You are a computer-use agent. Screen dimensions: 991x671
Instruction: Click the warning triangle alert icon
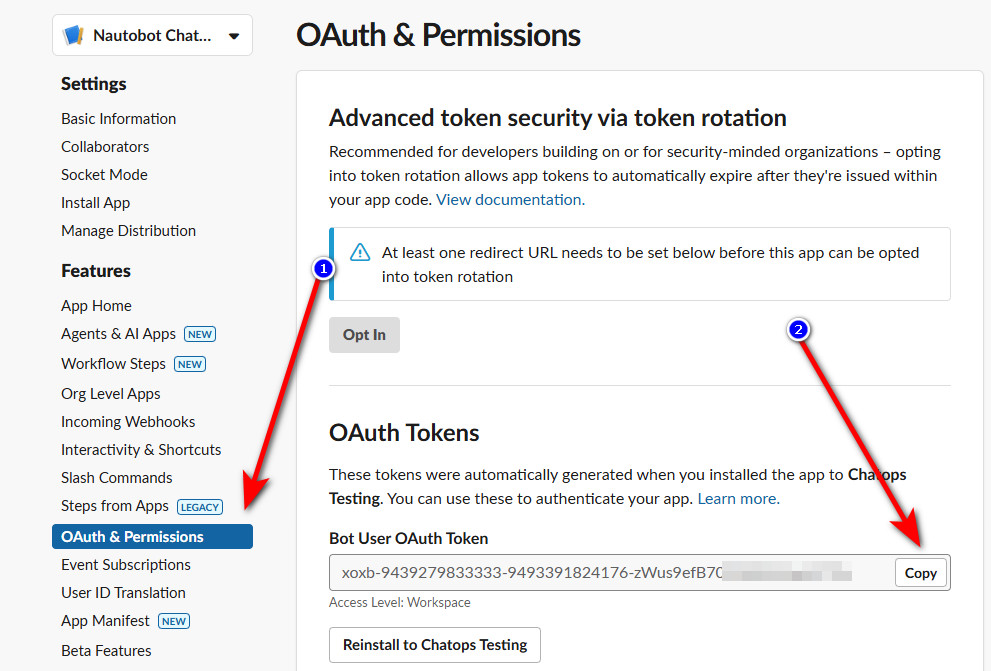[360, 253]
